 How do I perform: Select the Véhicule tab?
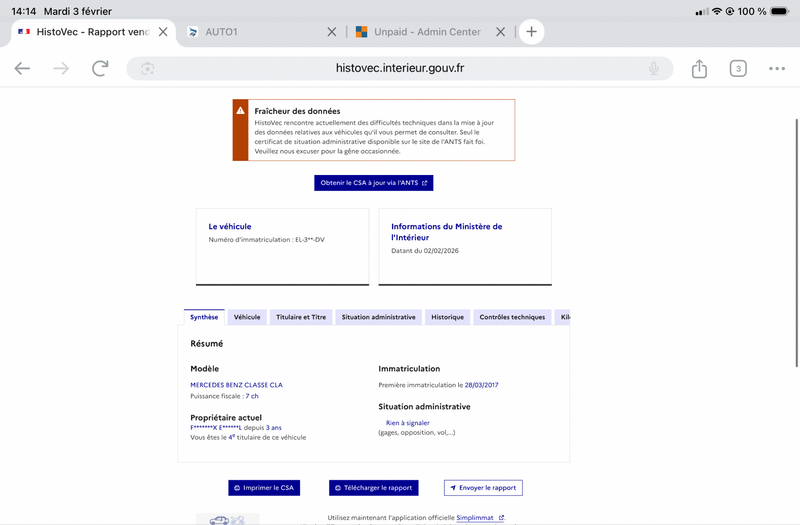(x=247, y=317)
